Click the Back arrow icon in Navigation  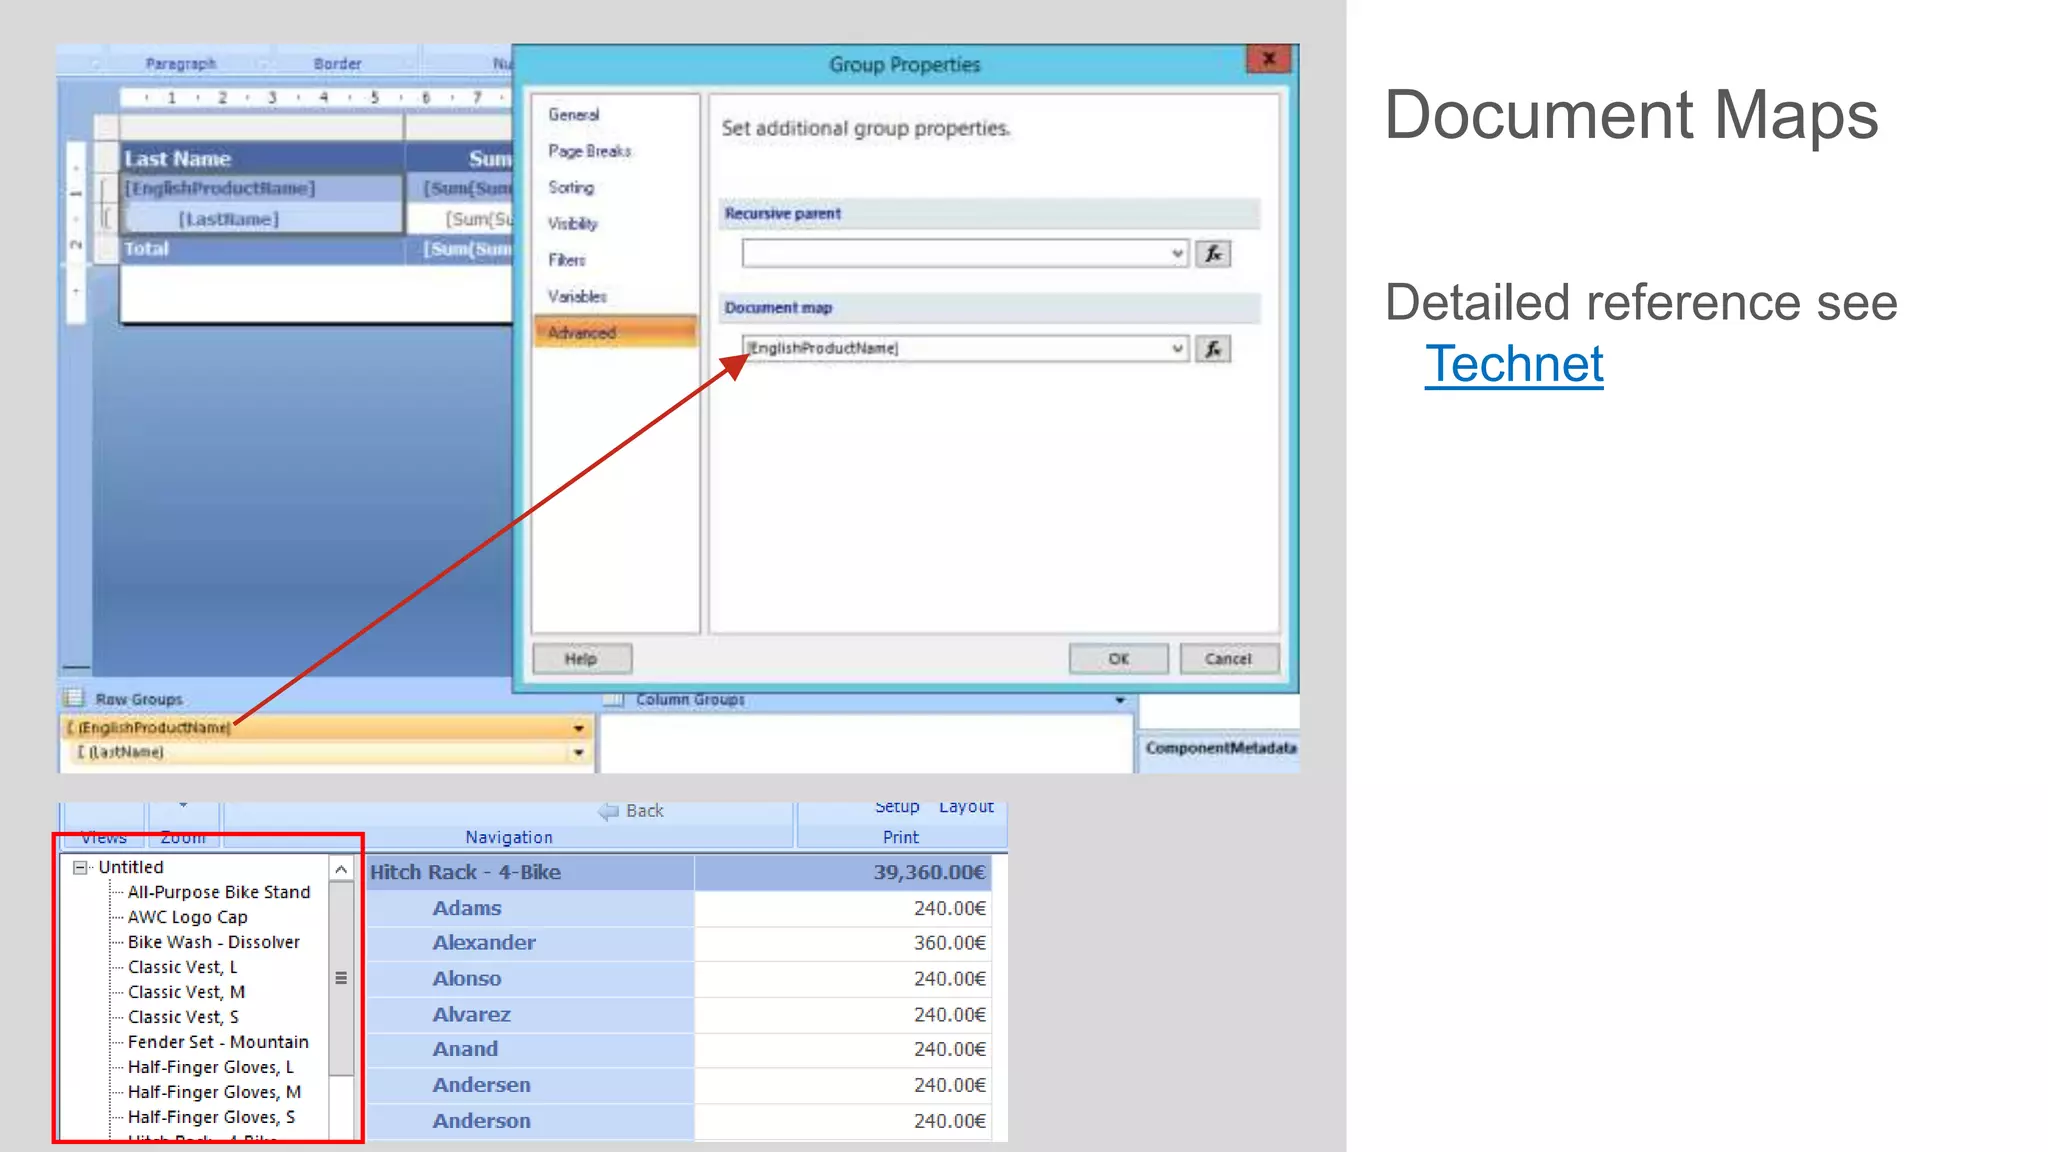609,811
